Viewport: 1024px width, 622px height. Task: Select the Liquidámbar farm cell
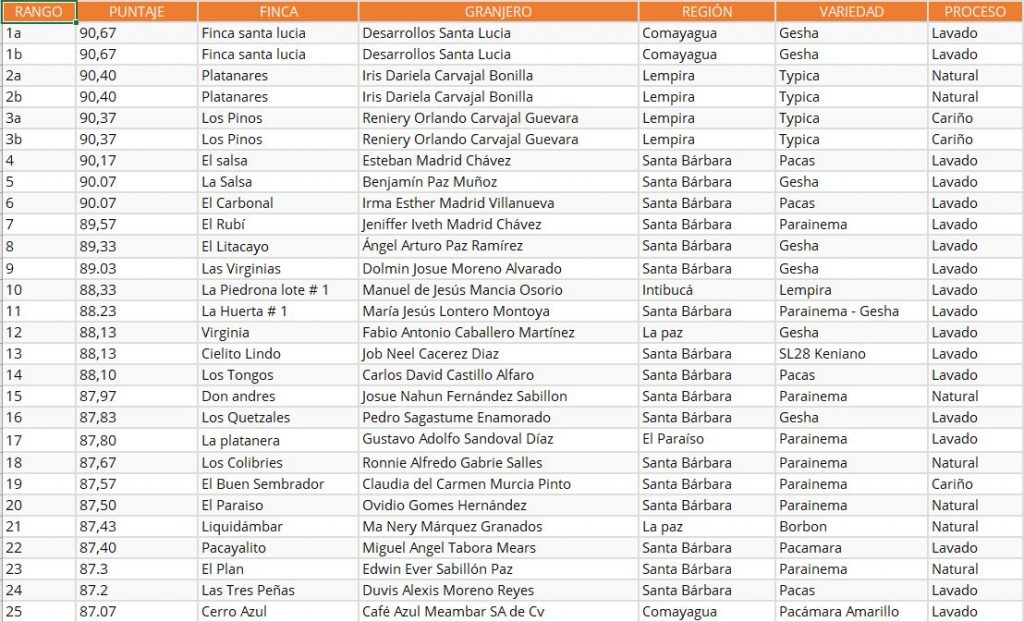(x=278, y=527)
